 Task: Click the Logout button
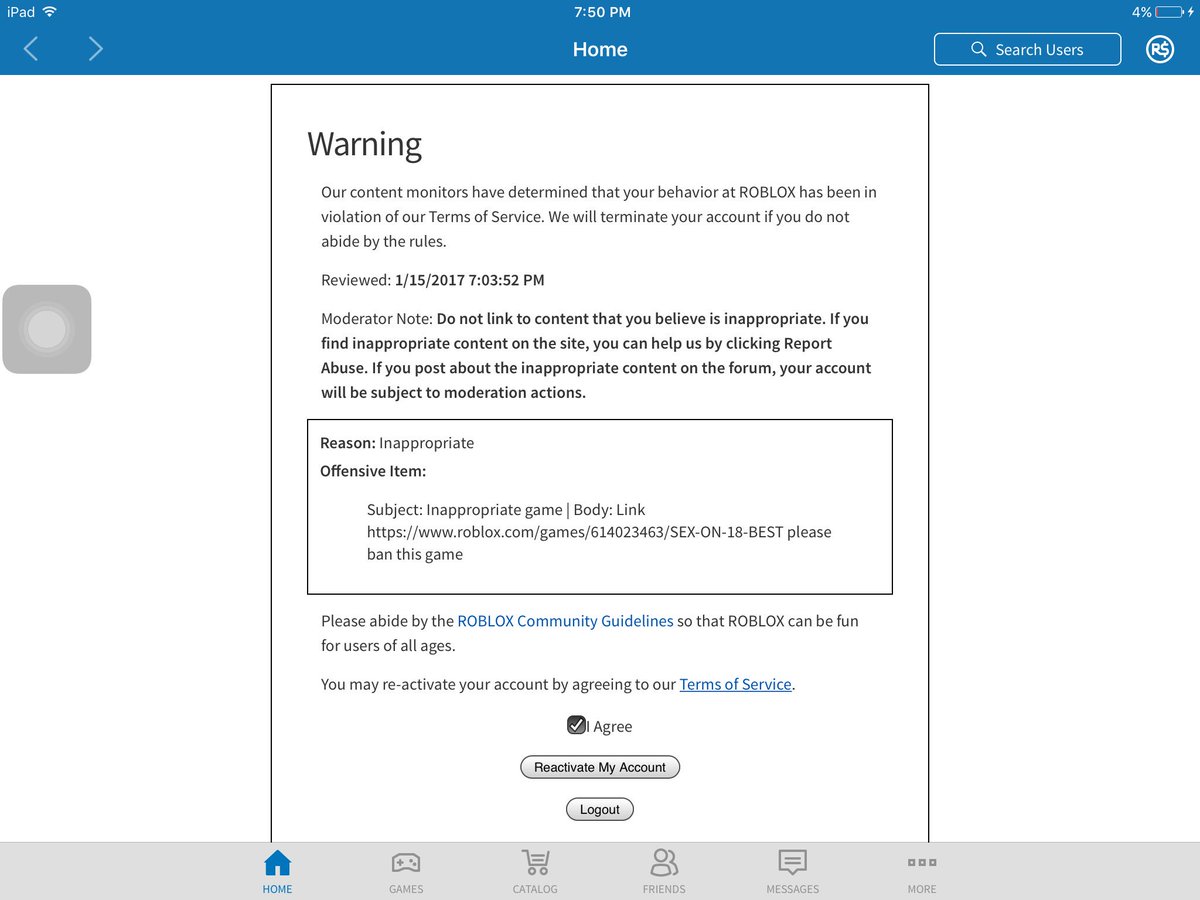(x=600, y=809)
